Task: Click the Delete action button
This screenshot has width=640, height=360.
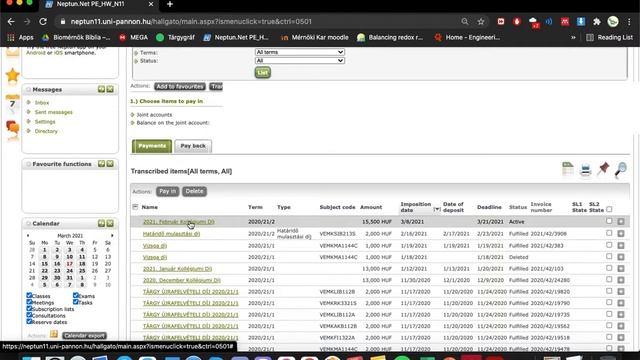Action: coord(194,191)
